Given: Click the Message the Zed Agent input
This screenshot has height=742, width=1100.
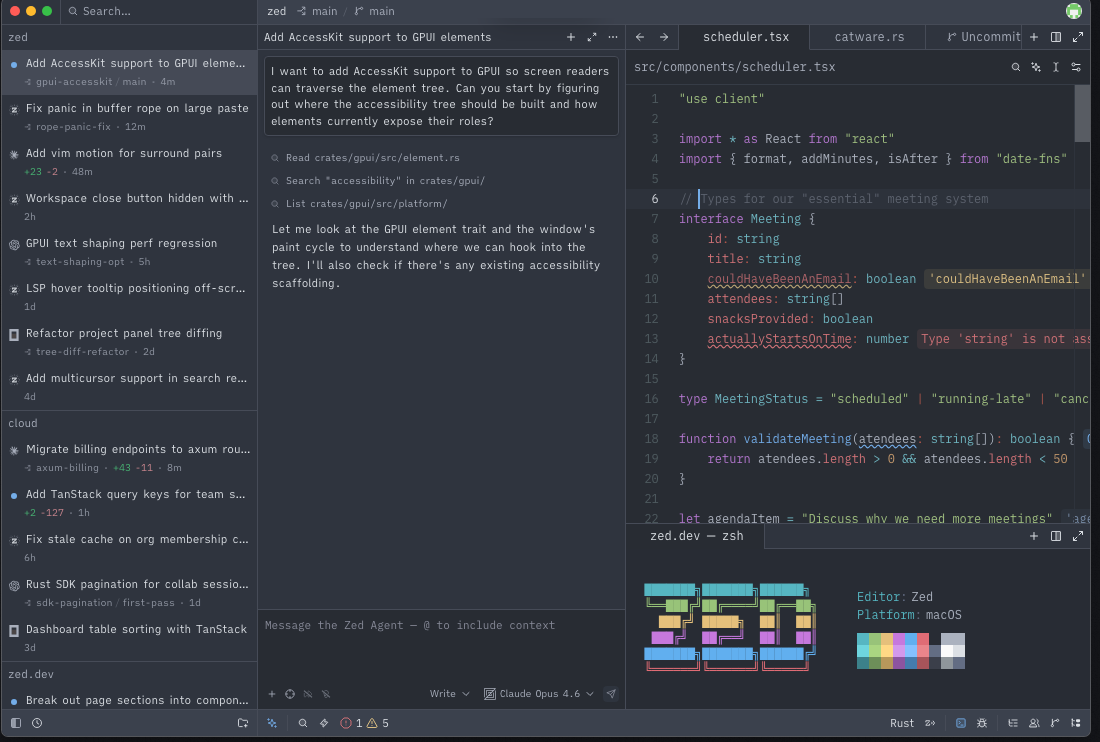Looking at the screenshot, I should (x=441, y=645).
